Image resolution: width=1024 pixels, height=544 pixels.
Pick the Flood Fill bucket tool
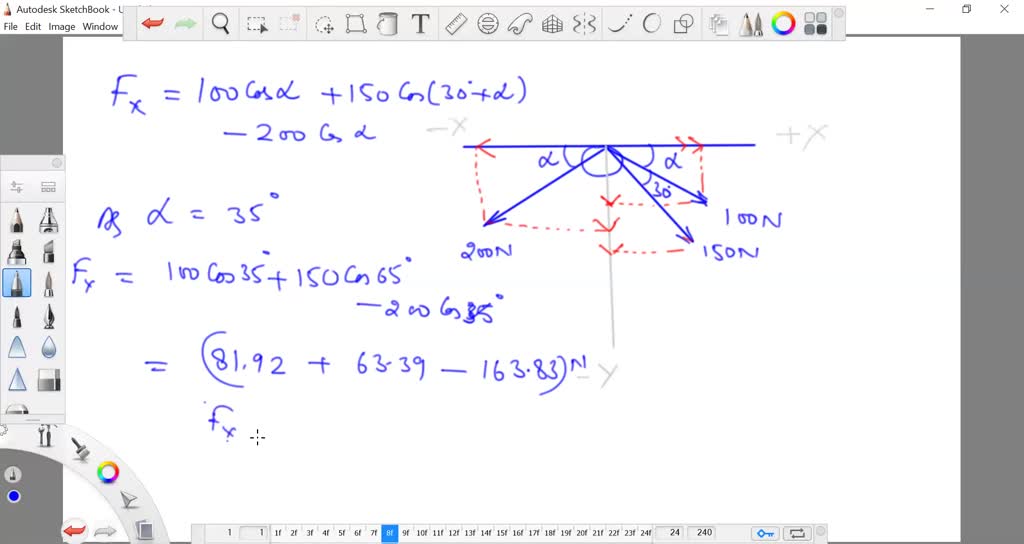(387, 24)
